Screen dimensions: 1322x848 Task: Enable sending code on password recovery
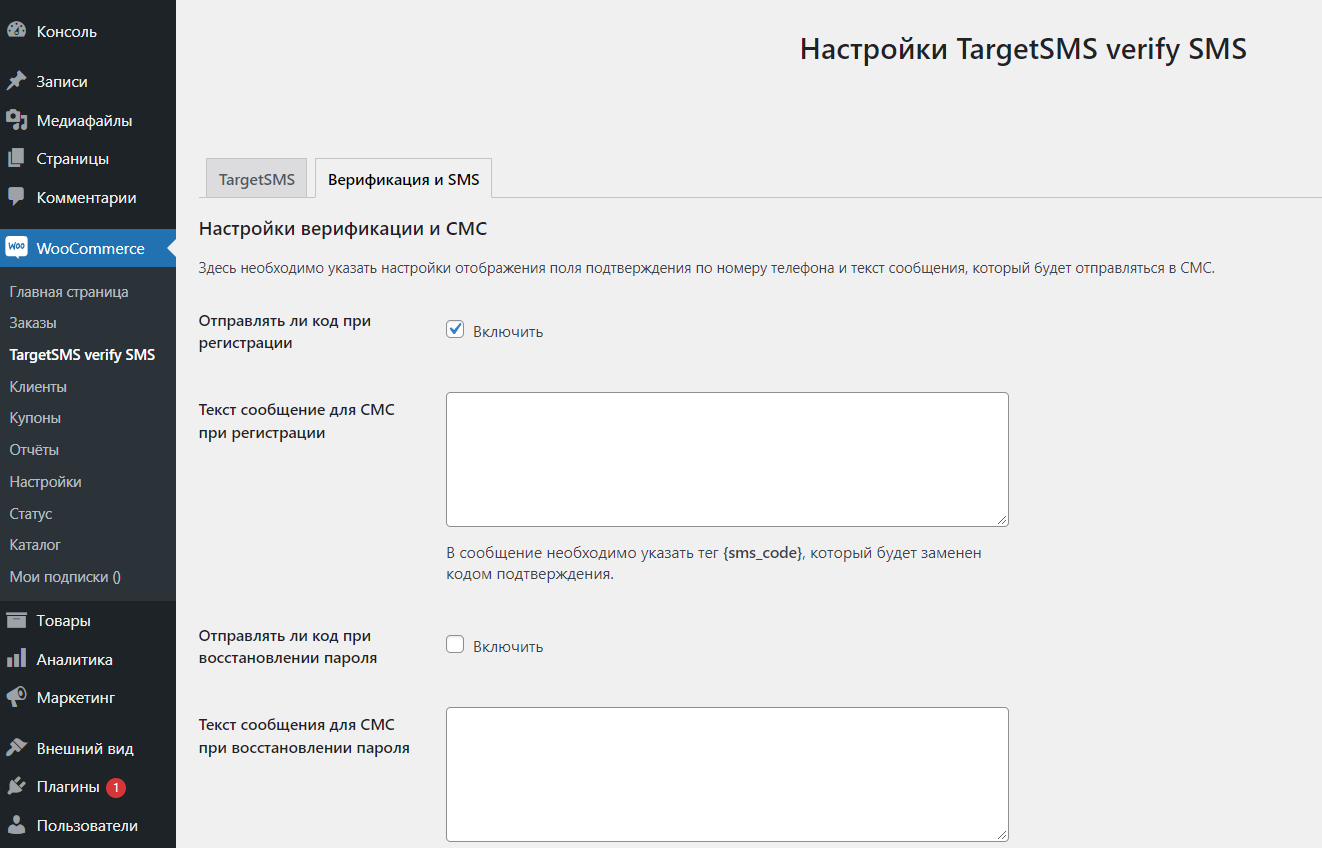pyautogui.click(x=455, y=644)
